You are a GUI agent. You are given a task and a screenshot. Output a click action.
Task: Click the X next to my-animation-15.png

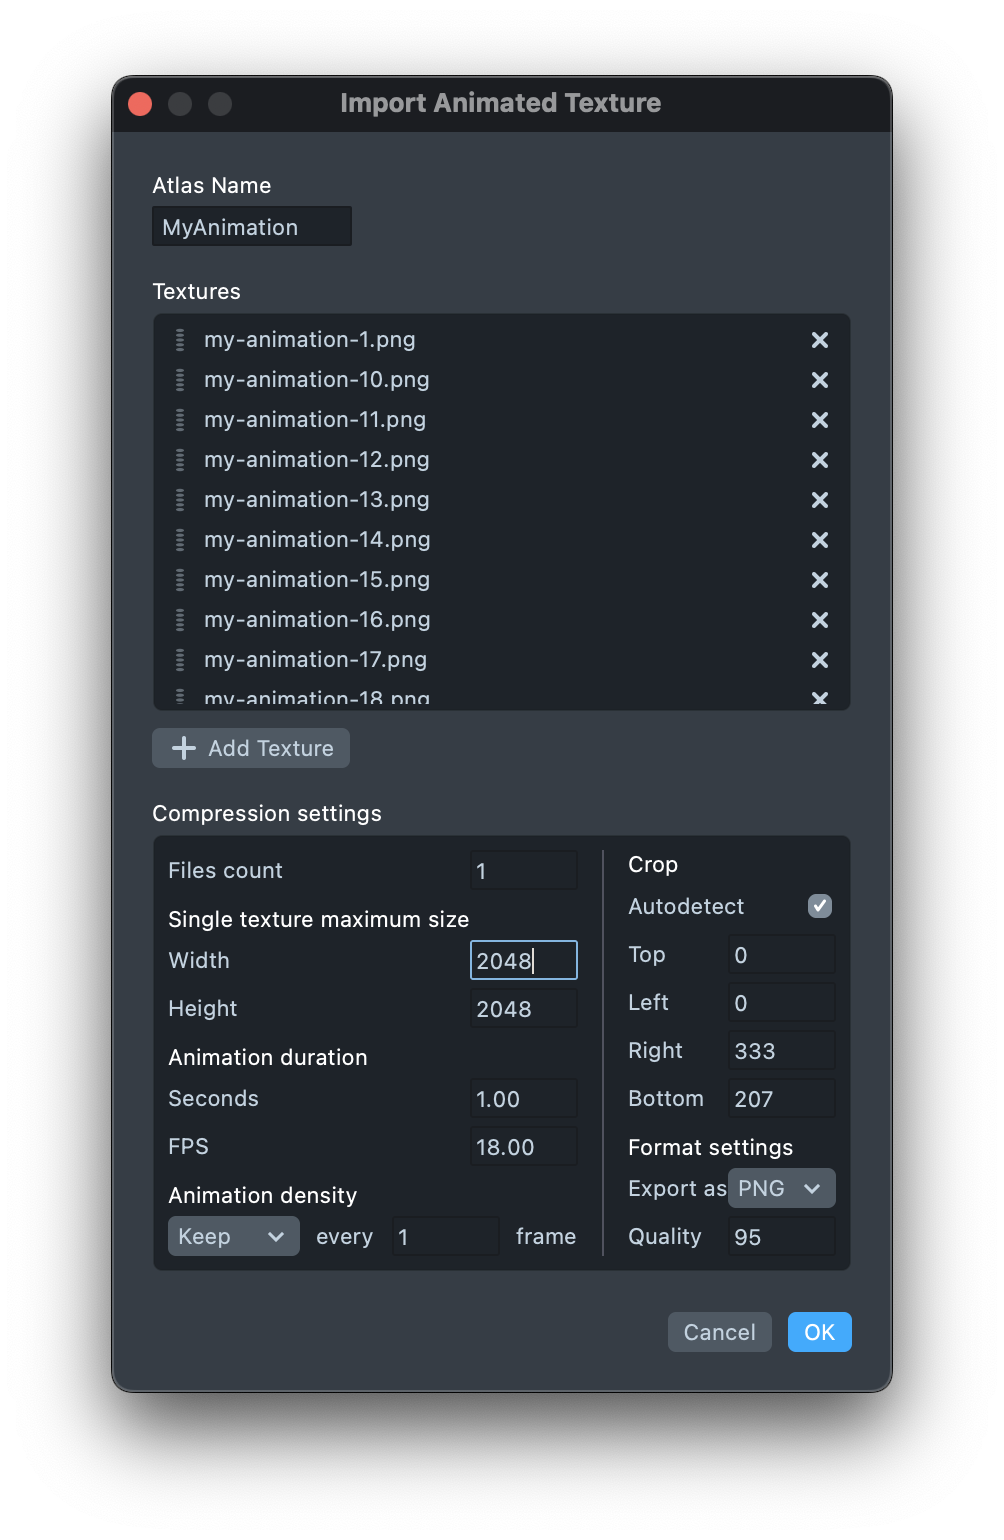tap(819, 580)
